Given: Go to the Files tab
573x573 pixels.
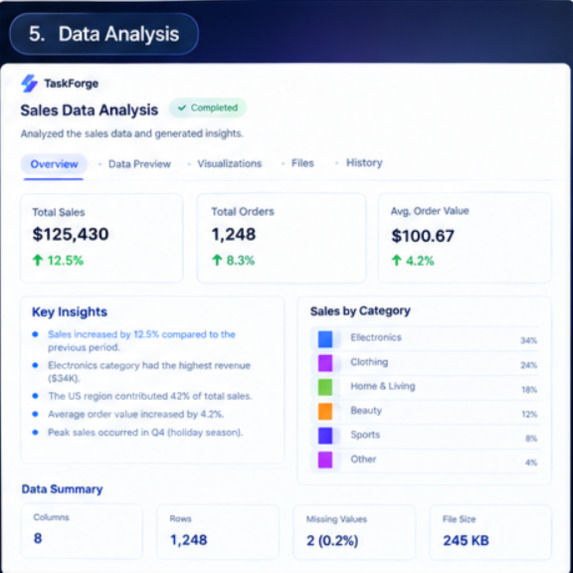Looking at the screenshot, I should [x=303, y=163].
